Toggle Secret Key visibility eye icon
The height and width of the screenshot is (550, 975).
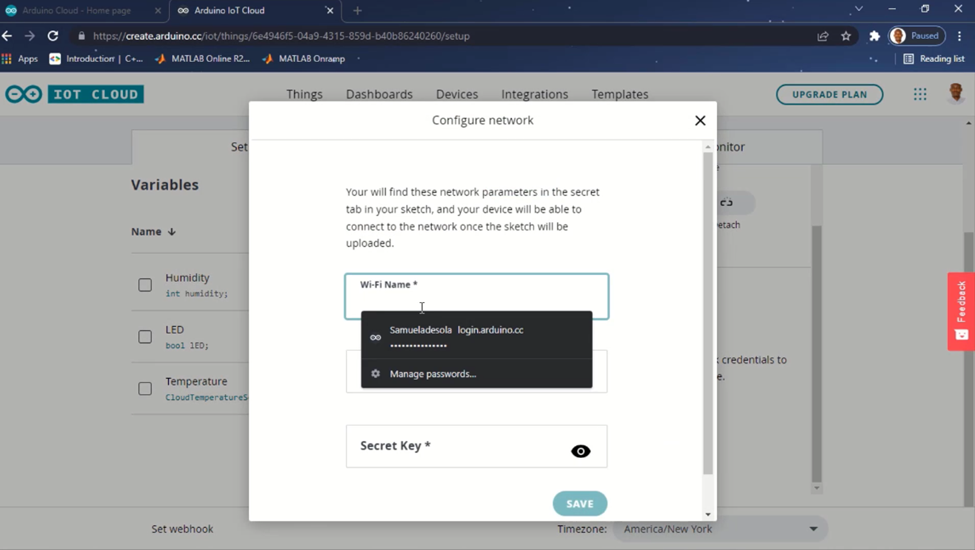pos(580,451)
